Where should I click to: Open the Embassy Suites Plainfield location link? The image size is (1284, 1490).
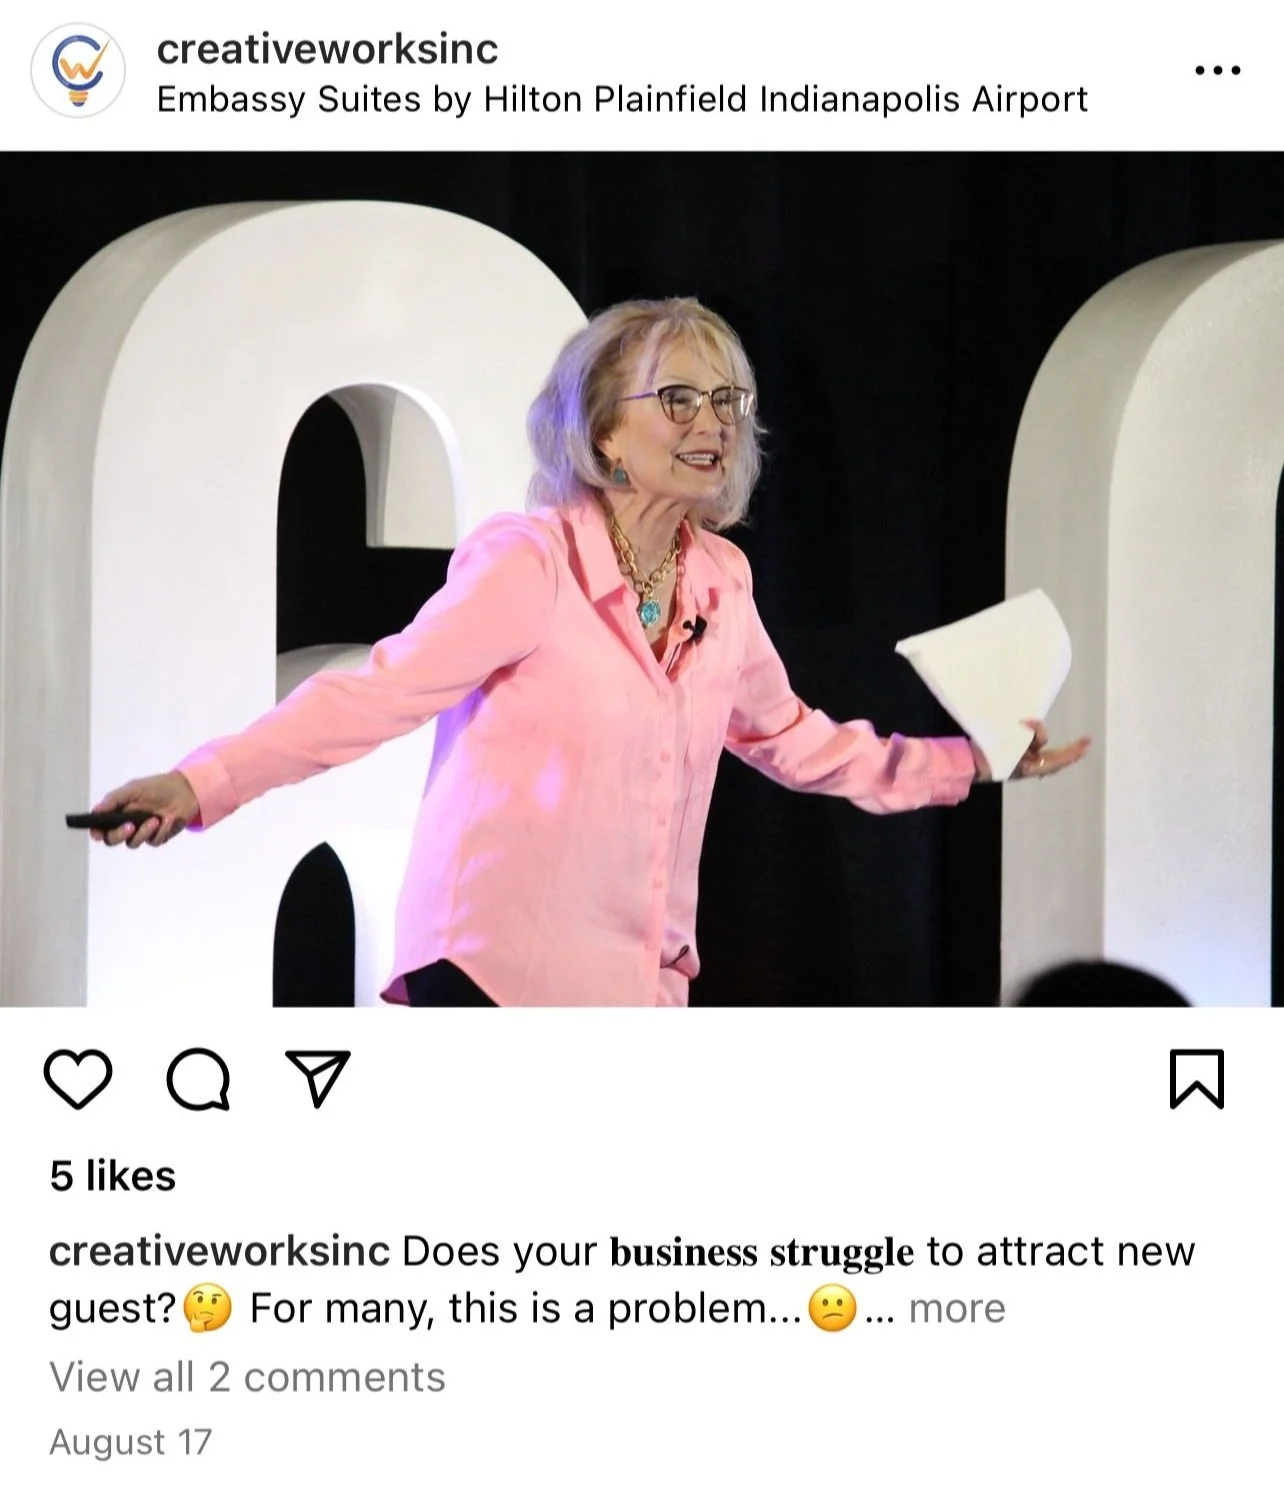pyautogui.click(x=622, y=99)
